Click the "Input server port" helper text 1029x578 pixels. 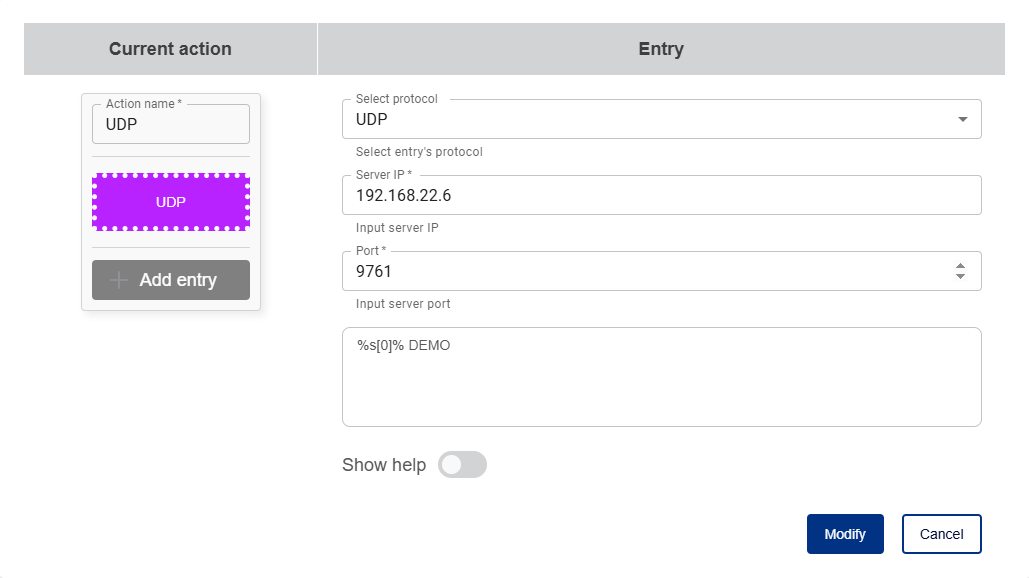click(403, 304)
